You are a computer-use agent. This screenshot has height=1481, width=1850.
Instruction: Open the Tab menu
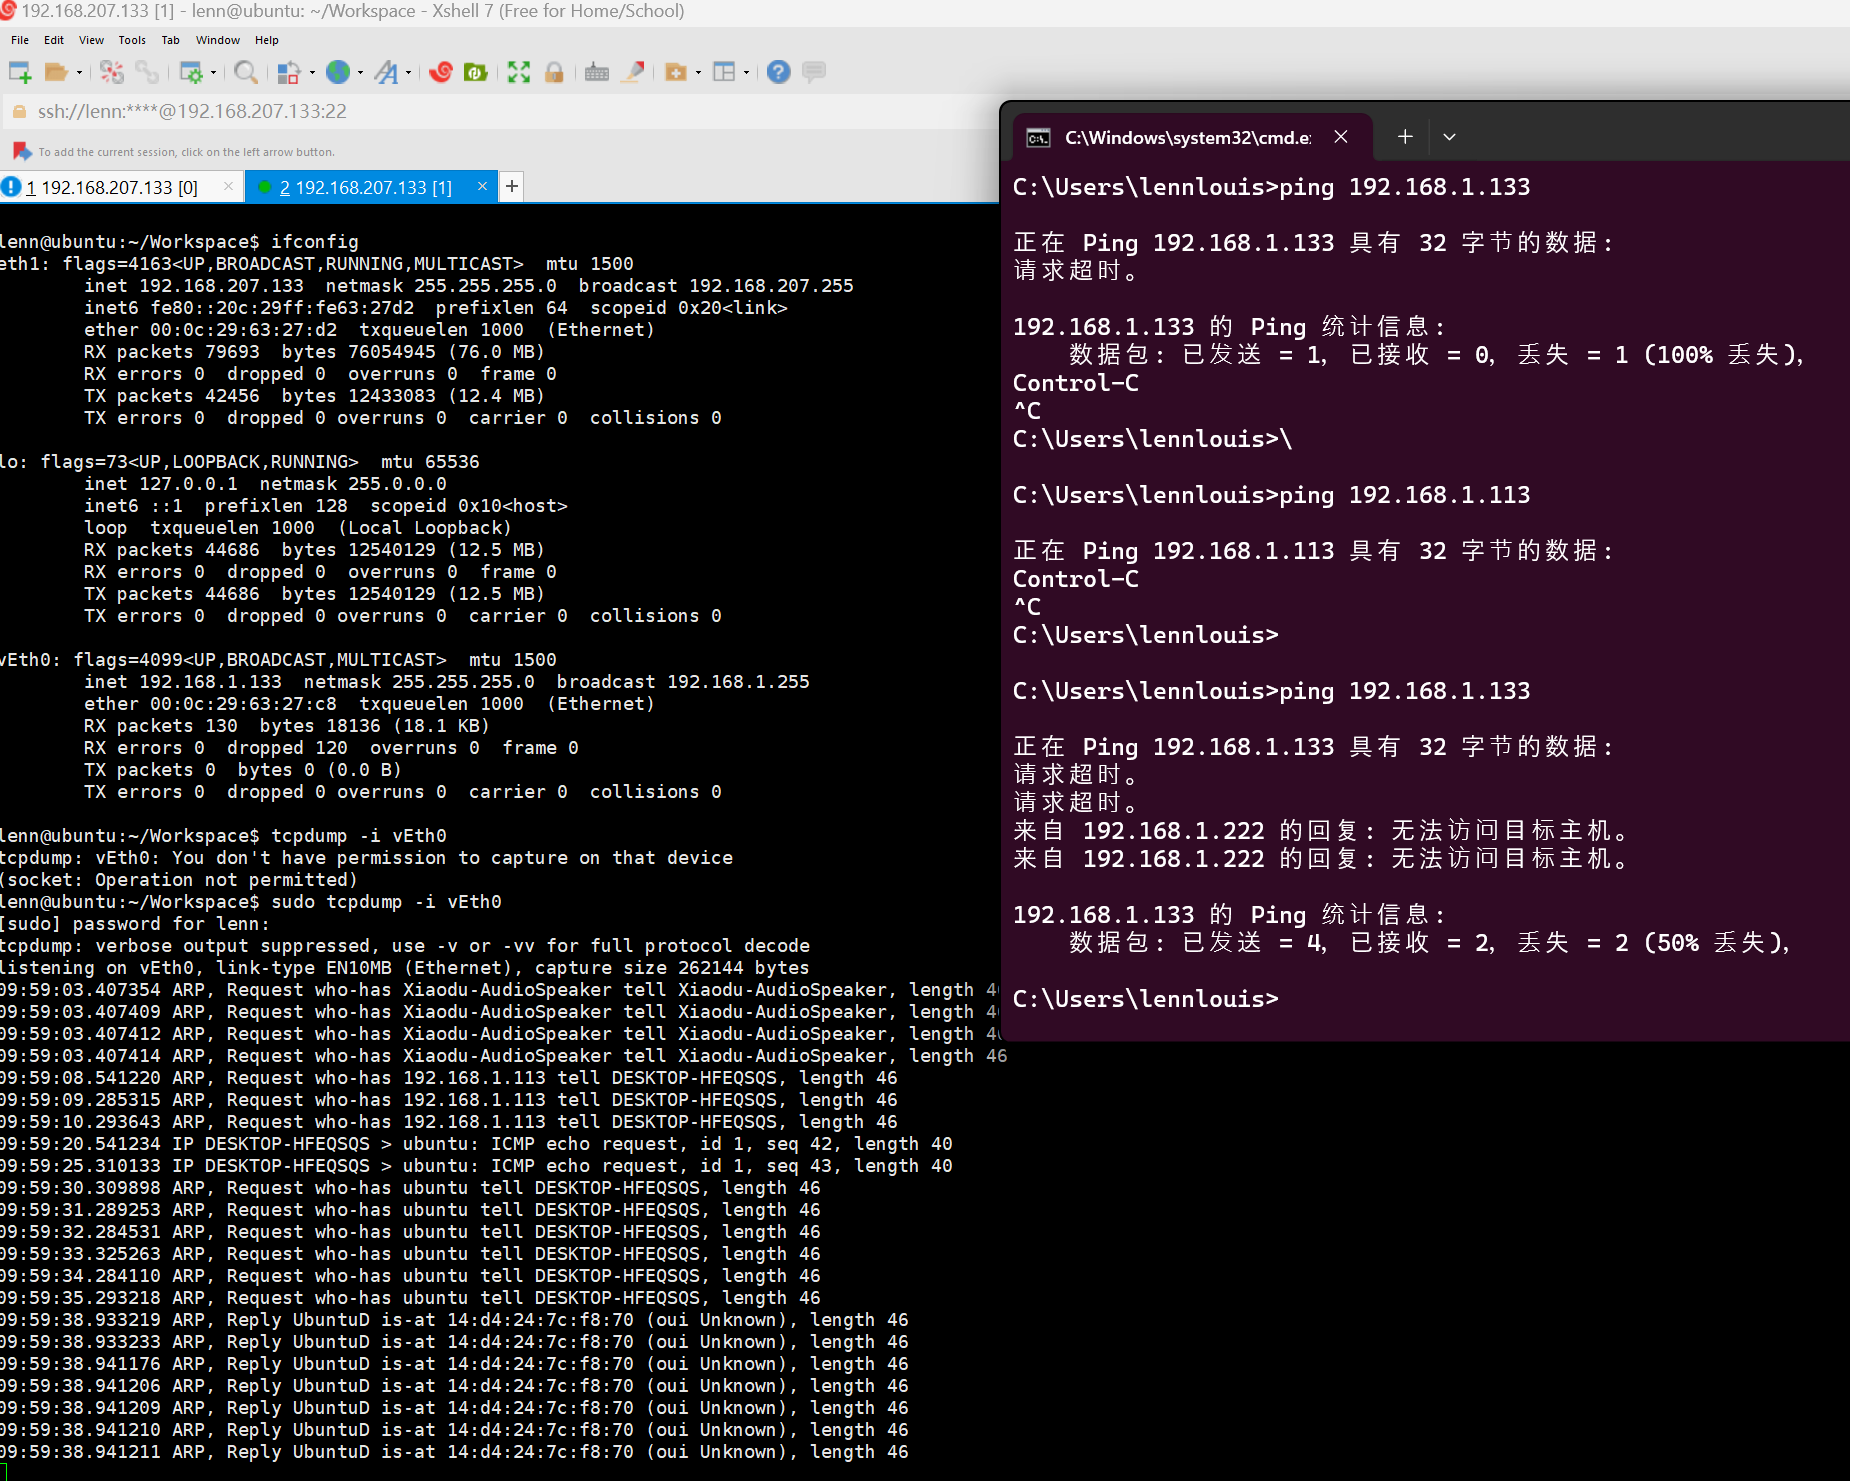point(171,40)
